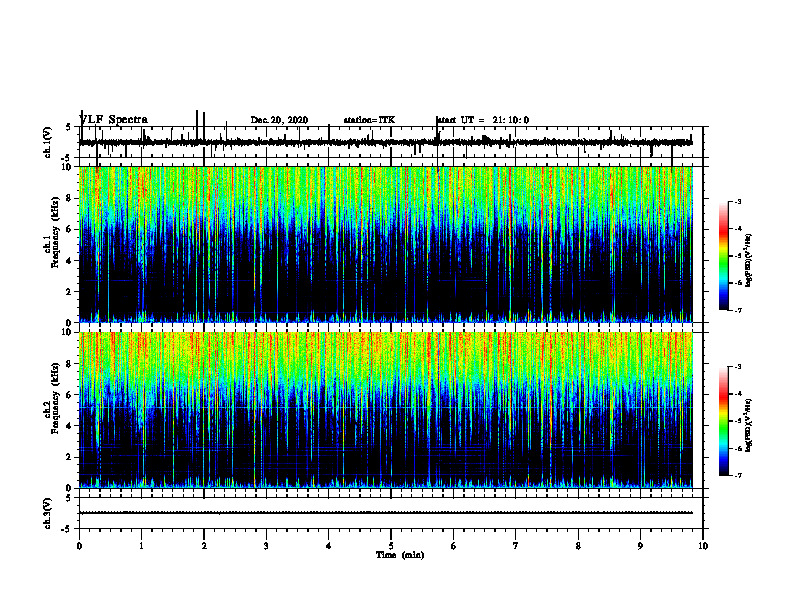The image size is (792, 612).
Task: Click the ch.2 spectrogram color scale bar
Action: pos(724,421)
